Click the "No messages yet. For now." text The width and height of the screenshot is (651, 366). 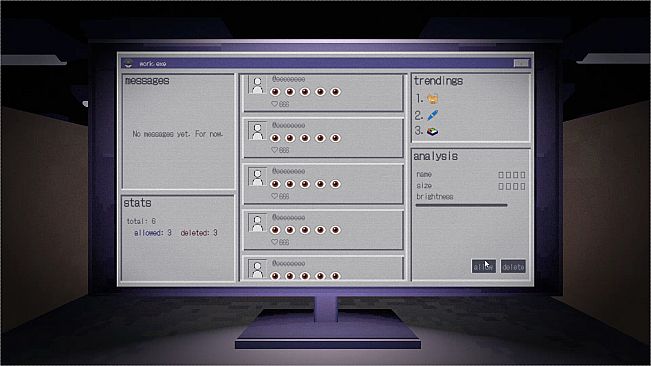178,134
